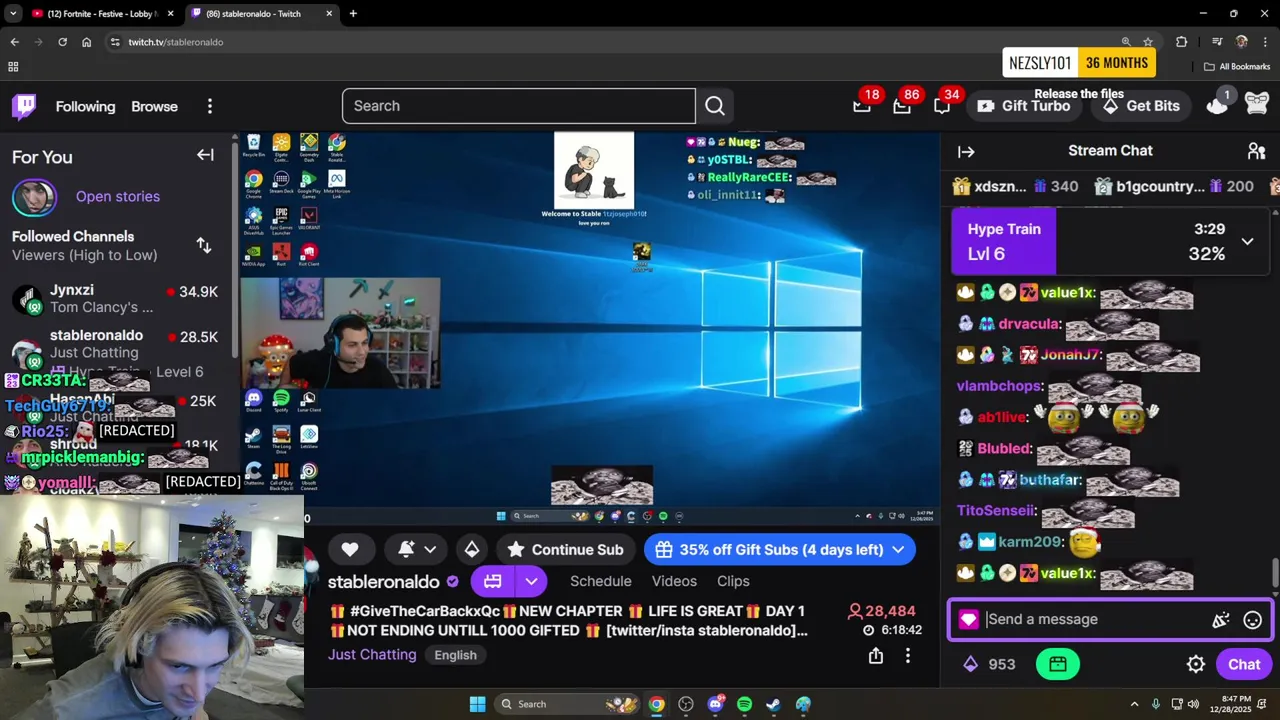This screenshot has width=1280, height=720.
Task: Click the Gift Turbo button
Action: [1024, 106]
